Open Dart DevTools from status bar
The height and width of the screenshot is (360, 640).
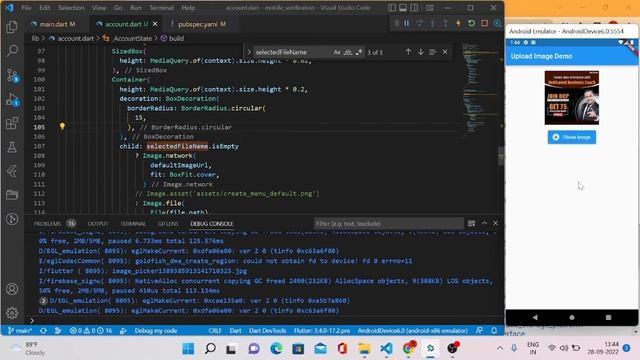click(x=267, y=331)
